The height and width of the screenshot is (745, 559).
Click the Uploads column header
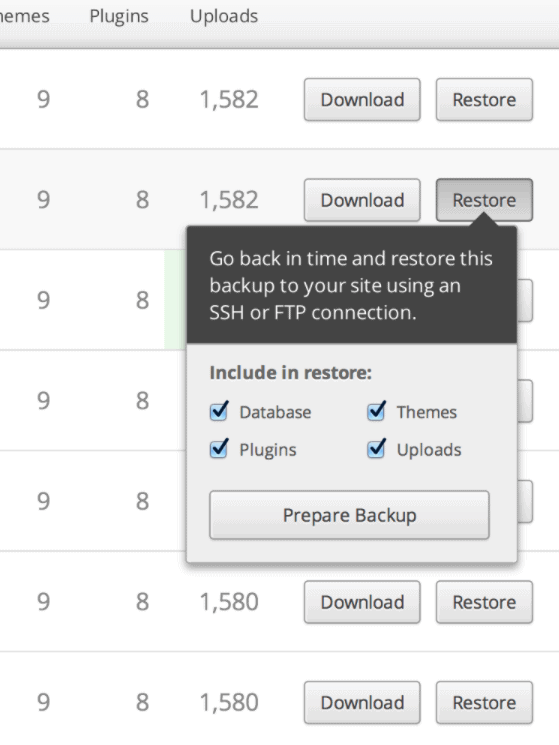point(224,16)
